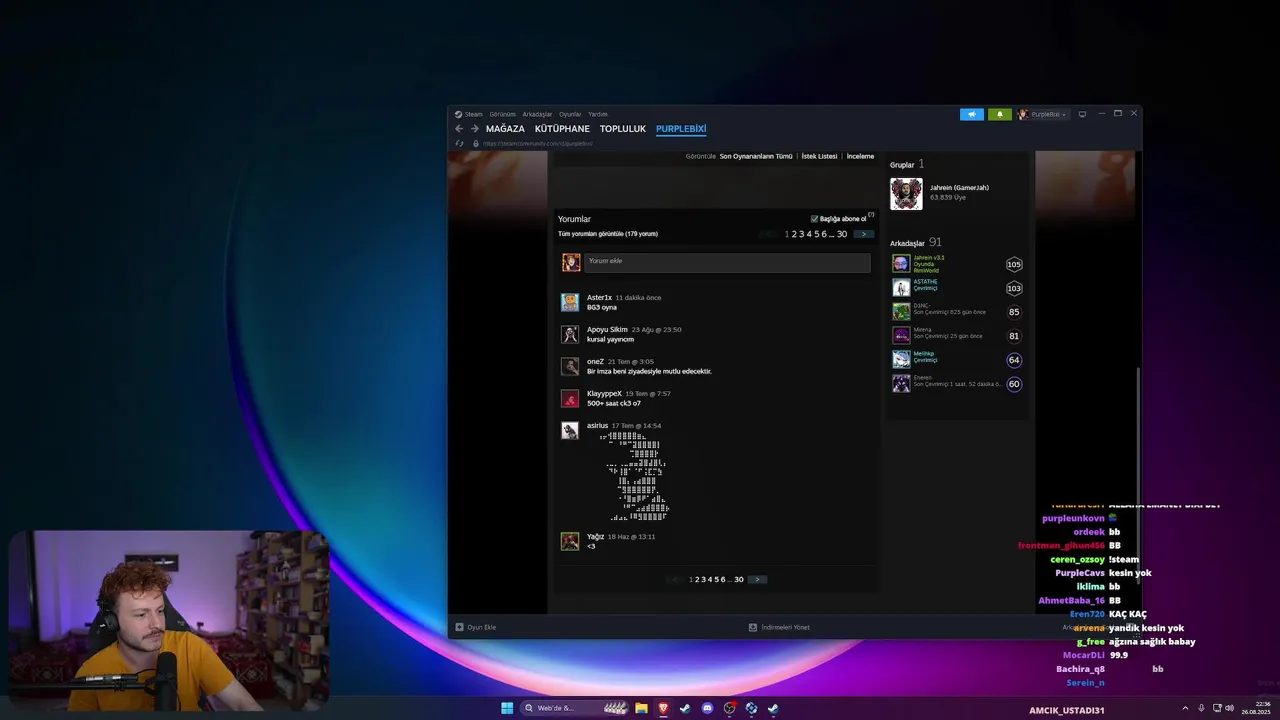Reload the page with the refresh icon
The height and width of the screenshot is (720, 1280).
pyautogui.click(x=459, y=143)
